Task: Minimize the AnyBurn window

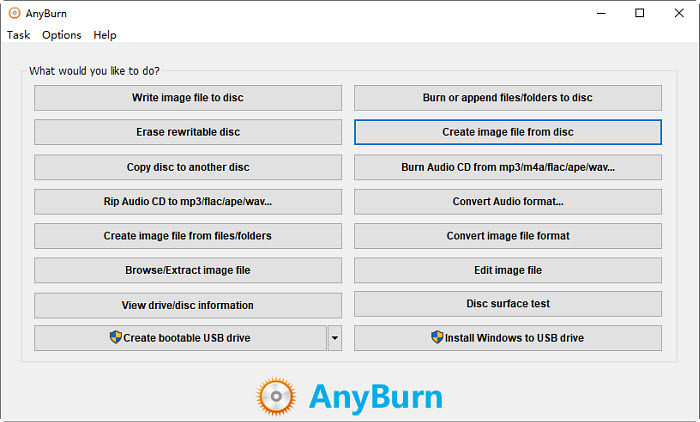Action: click(x=601, y=13)
